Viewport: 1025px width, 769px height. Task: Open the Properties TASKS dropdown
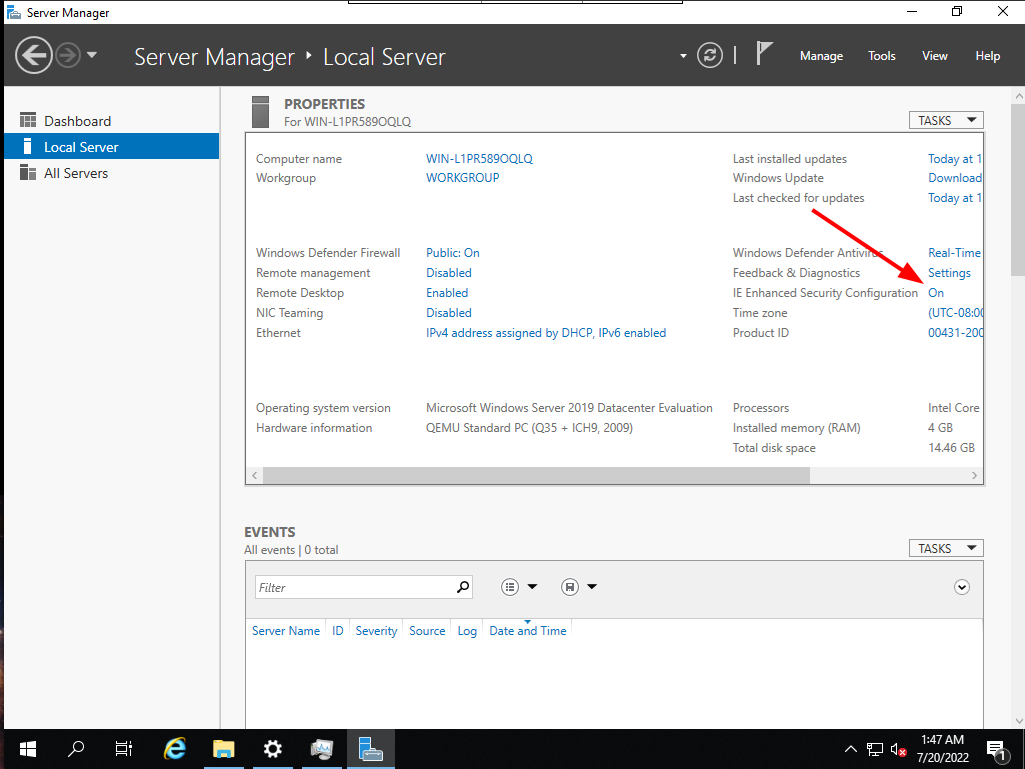946,120
